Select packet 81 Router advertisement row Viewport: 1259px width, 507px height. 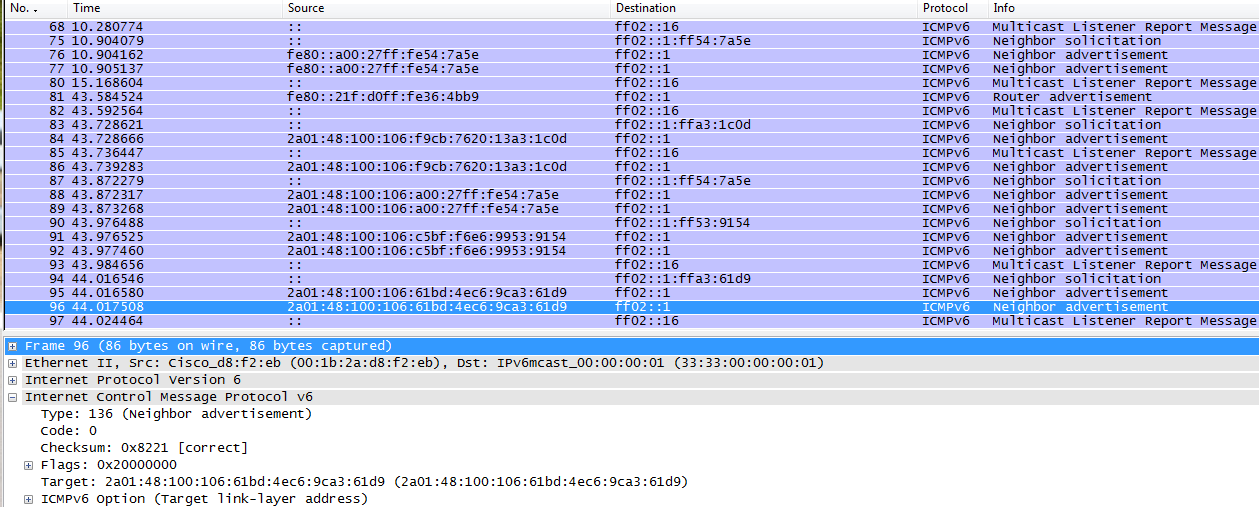pos(630,97)
